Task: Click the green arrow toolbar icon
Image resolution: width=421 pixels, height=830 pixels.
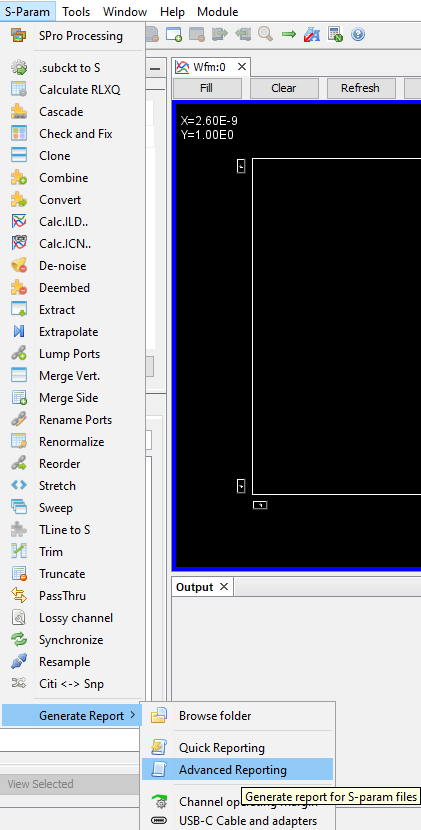Action: point(289,34)
